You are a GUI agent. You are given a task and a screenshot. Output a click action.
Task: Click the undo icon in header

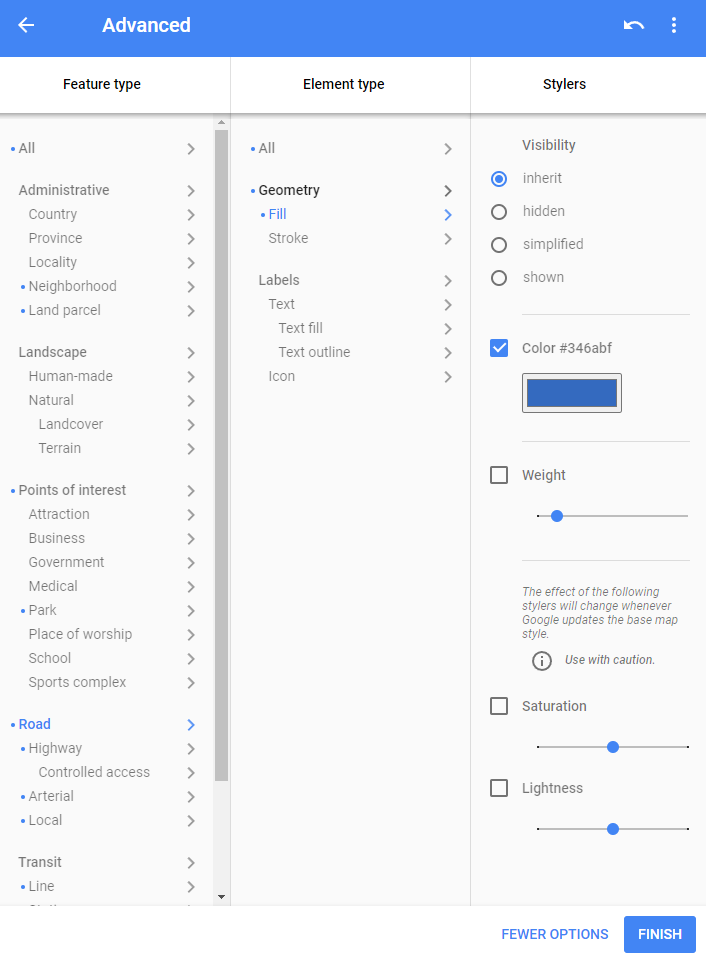634,25
